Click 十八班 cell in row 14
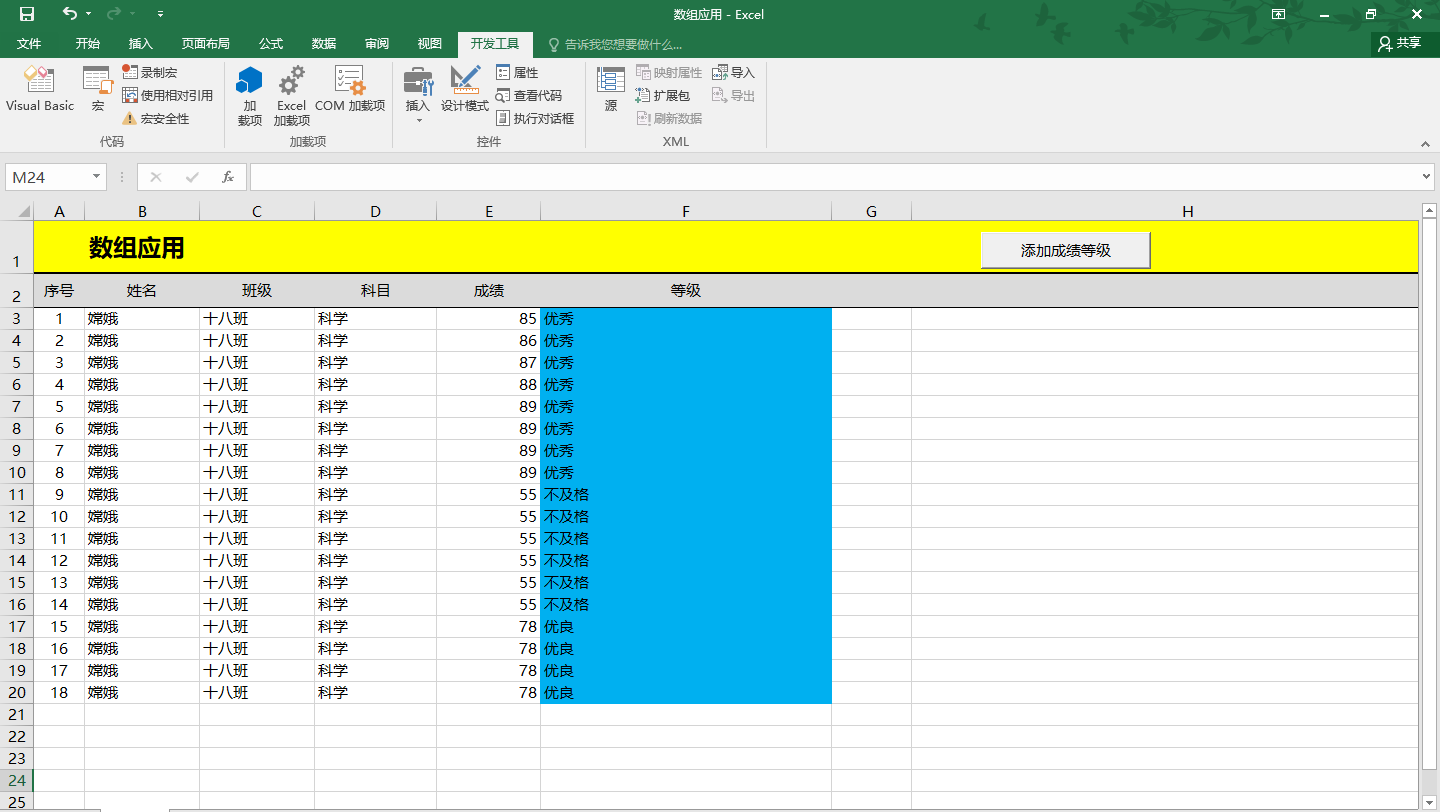Viewport: 1440px width, 812px height. pyautogui.click(x=257, y=561)
